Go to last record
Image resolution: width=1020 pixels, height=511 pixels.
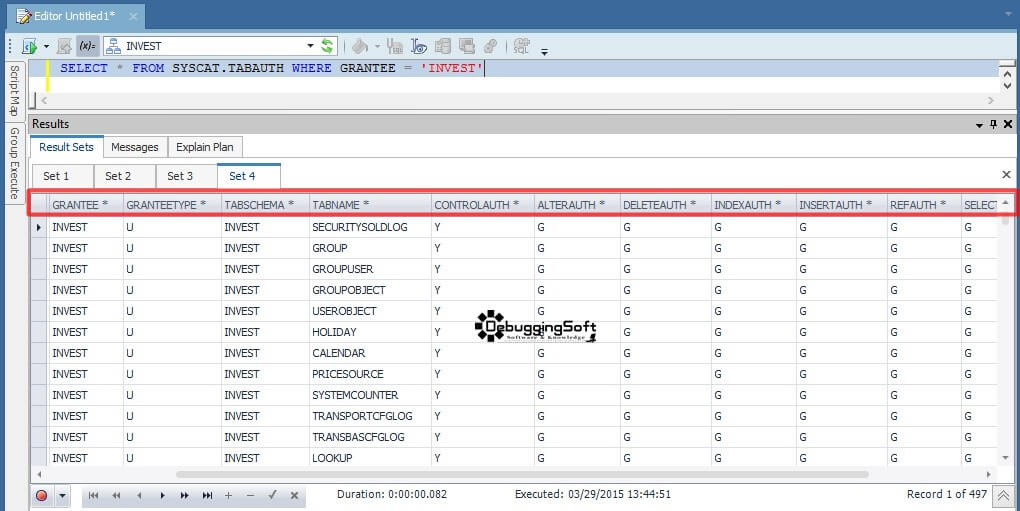208,495
